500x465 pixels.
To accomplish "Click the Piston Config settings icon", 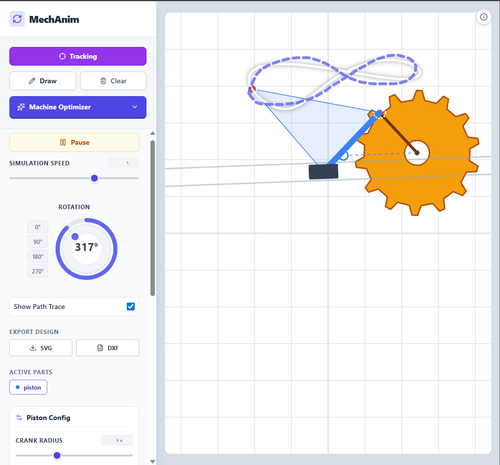I will (19, 418).
